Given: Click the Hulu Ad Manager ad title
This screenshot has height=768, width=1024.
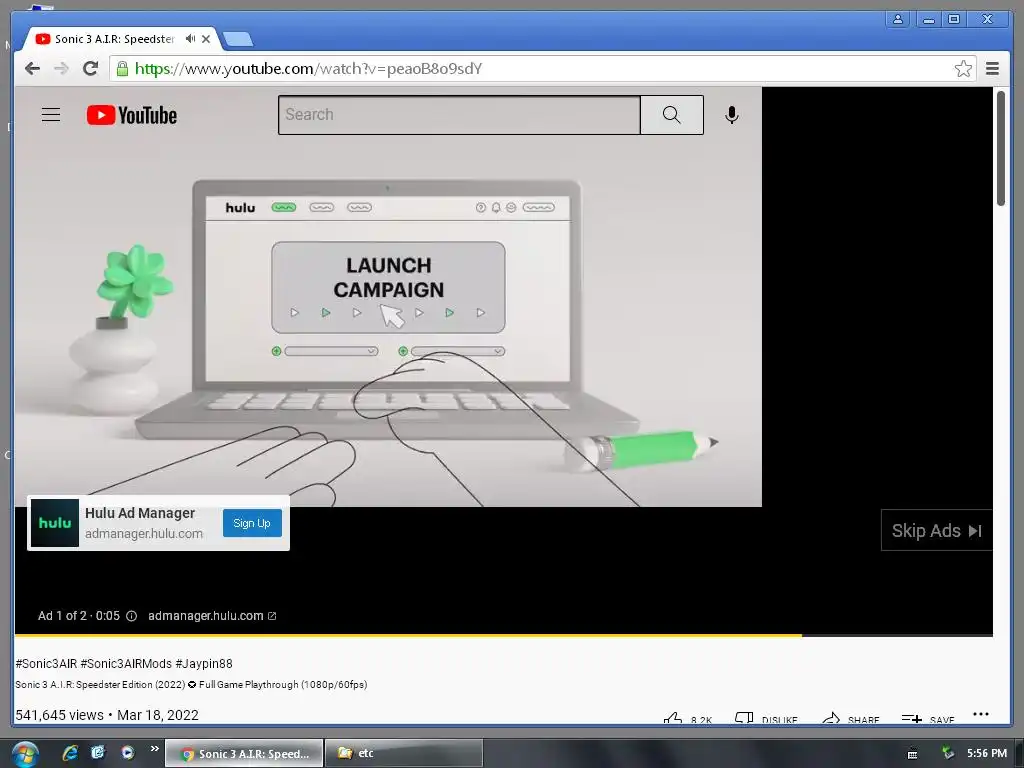Looking at the screenshot, I should coord(140,513).
